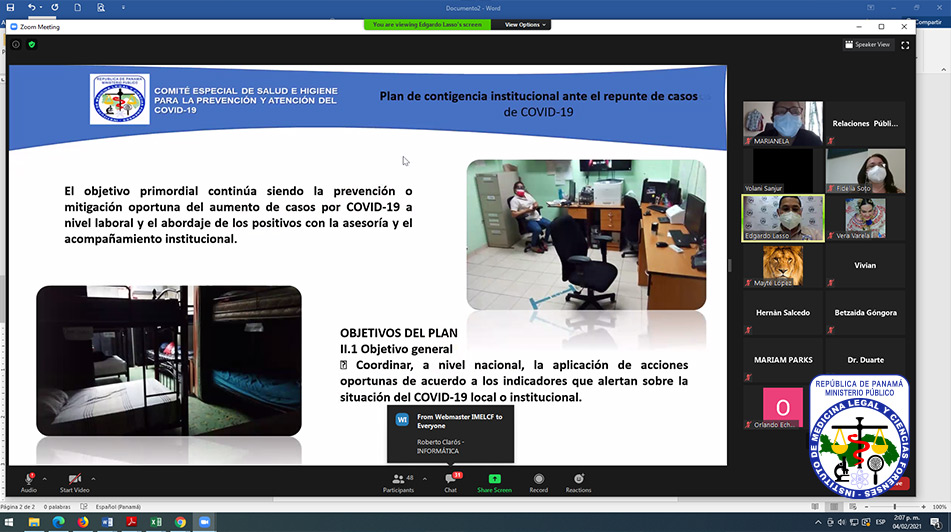The width and height of the screenshot is (951, 532).
Task: Click 100% zoom level in Word
Action: tap(939, 507)
